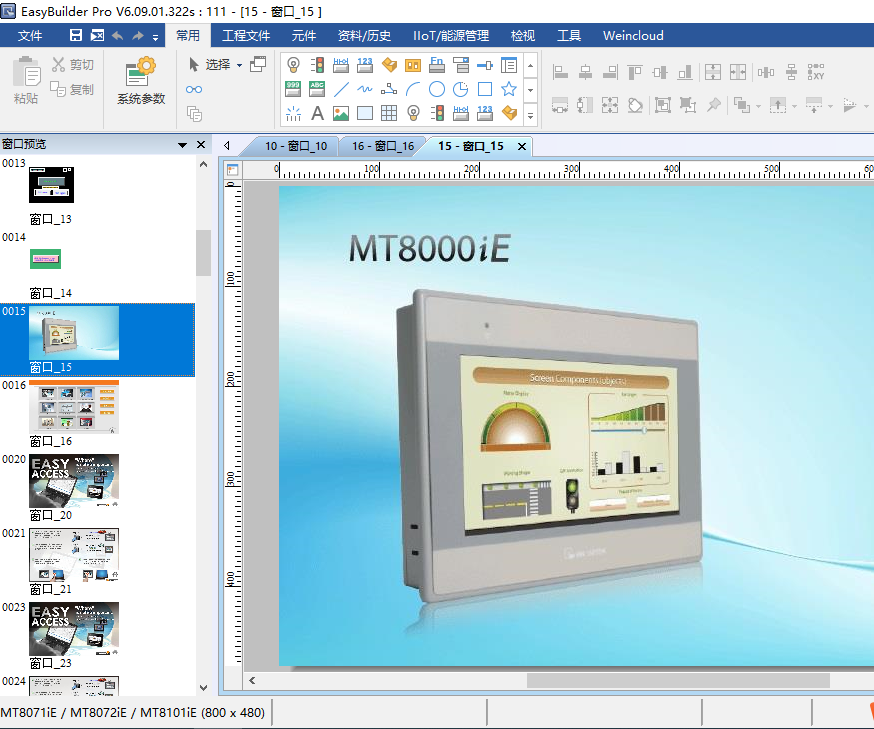Expand the object gallery more button
Viewport: 874px width, 729px height.
(530, 114)
